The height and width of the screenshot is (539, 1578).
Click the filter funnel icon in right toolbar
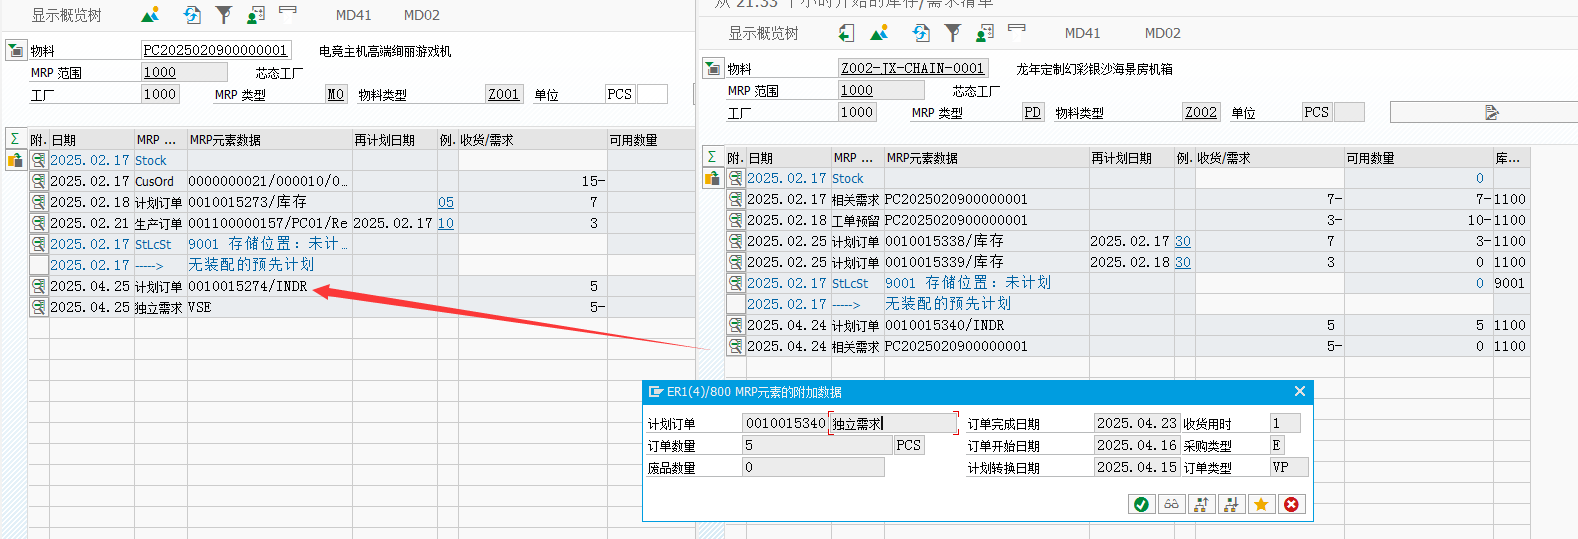point(953,33)
